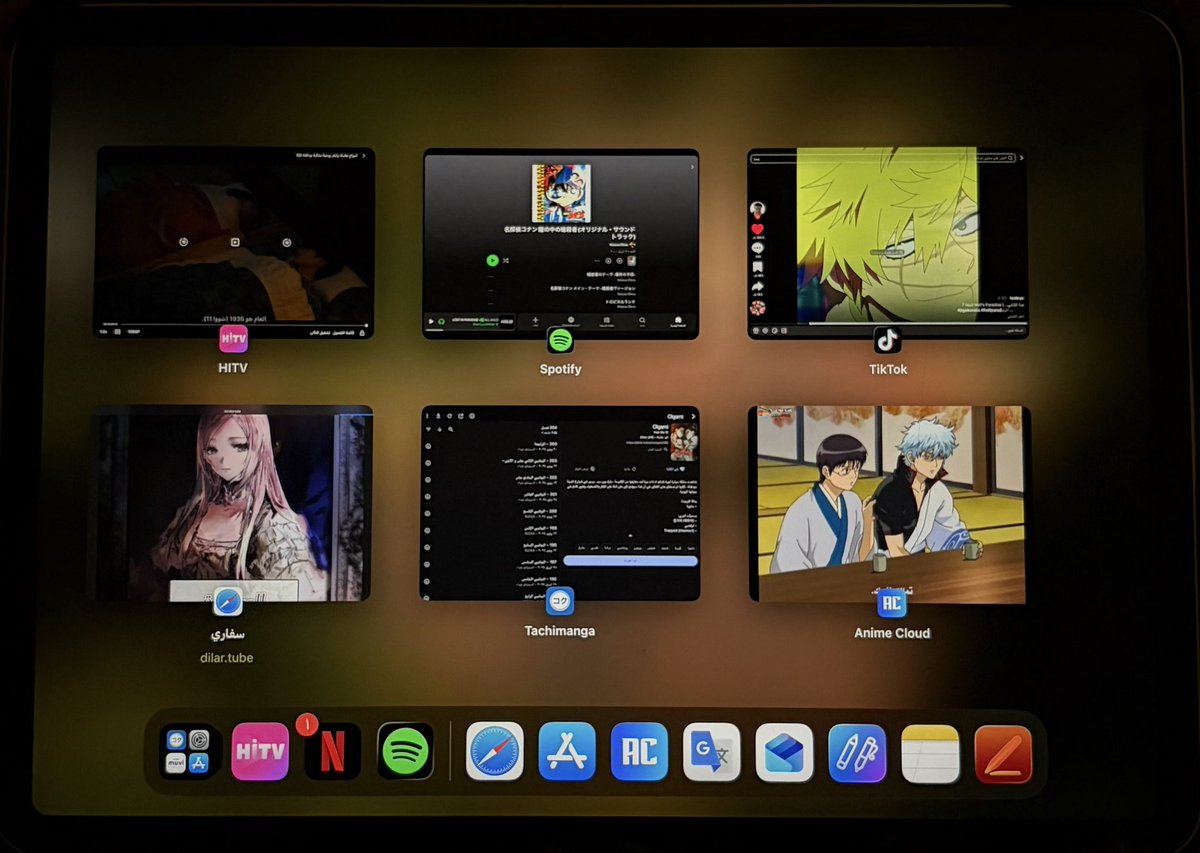Launch Netflix from the dock
Screen dimensions: 1200x853
coord(332,752)
